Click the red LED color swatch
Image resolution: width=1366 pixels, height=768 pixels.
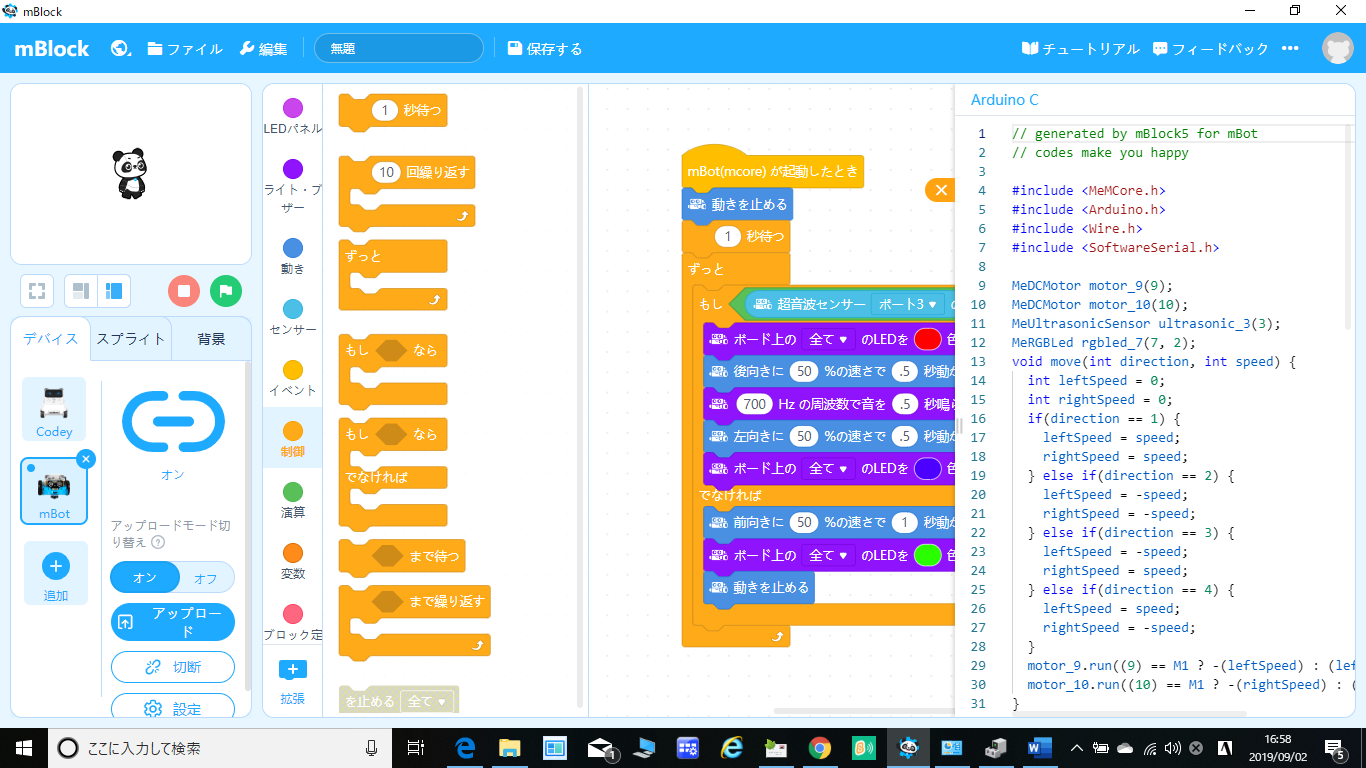point(927,339)
